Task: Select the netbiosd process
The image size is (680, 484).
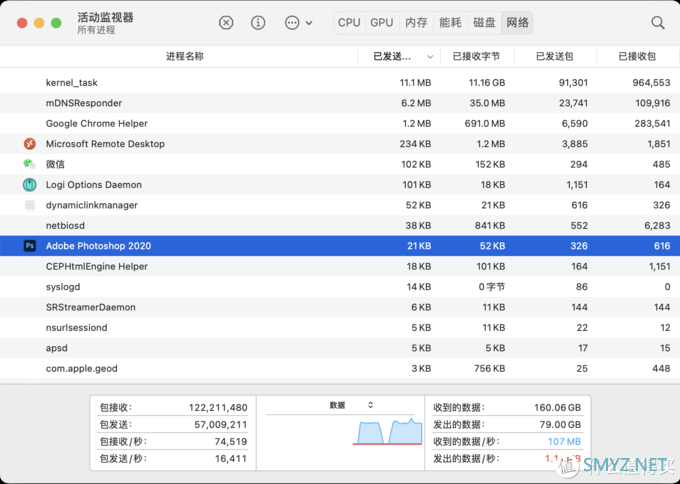Action: 65,225
